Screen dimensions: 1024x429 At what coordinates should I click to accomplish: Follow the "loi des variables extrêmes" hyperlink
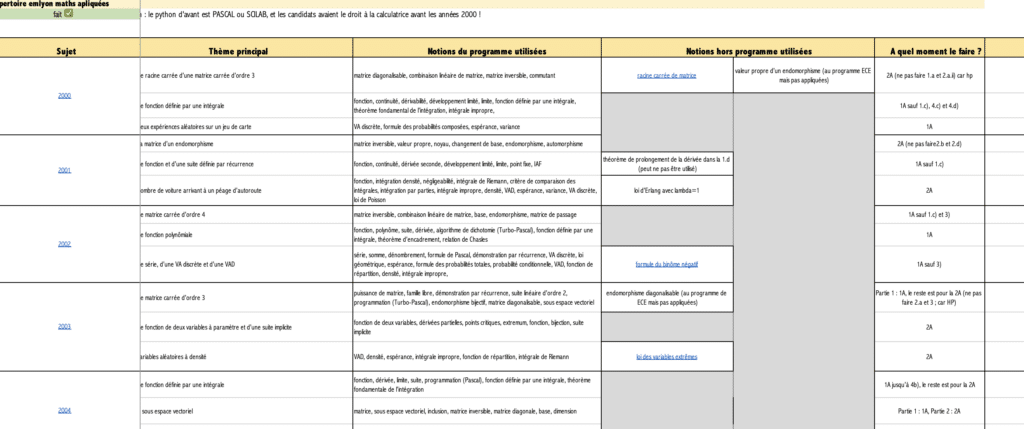(666, 357)
